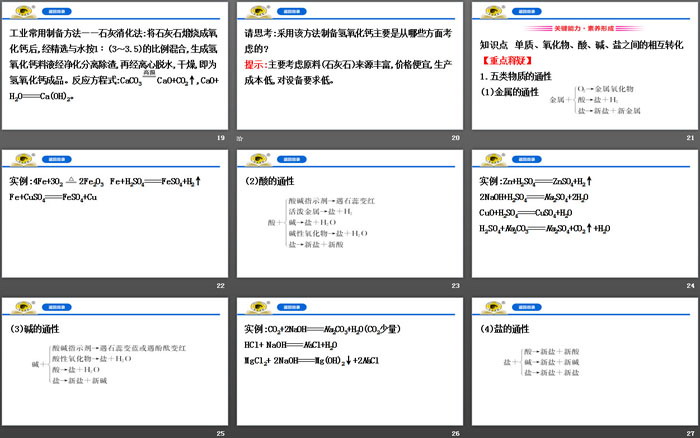Click the logo icon on slide 20
This screenshot has height=438, width=700.
255,11
